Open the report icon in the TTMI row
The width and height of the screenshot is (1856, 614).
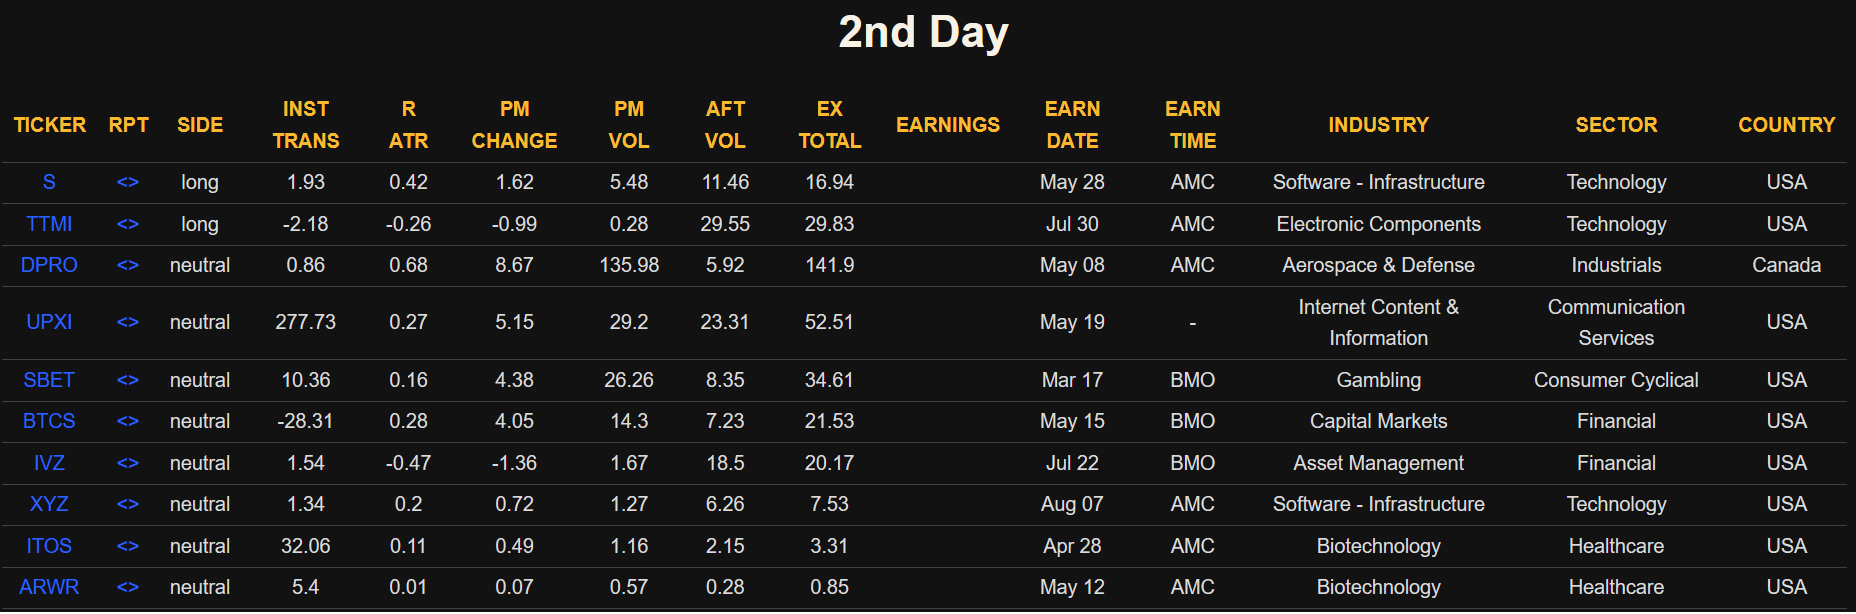(128, 224)
